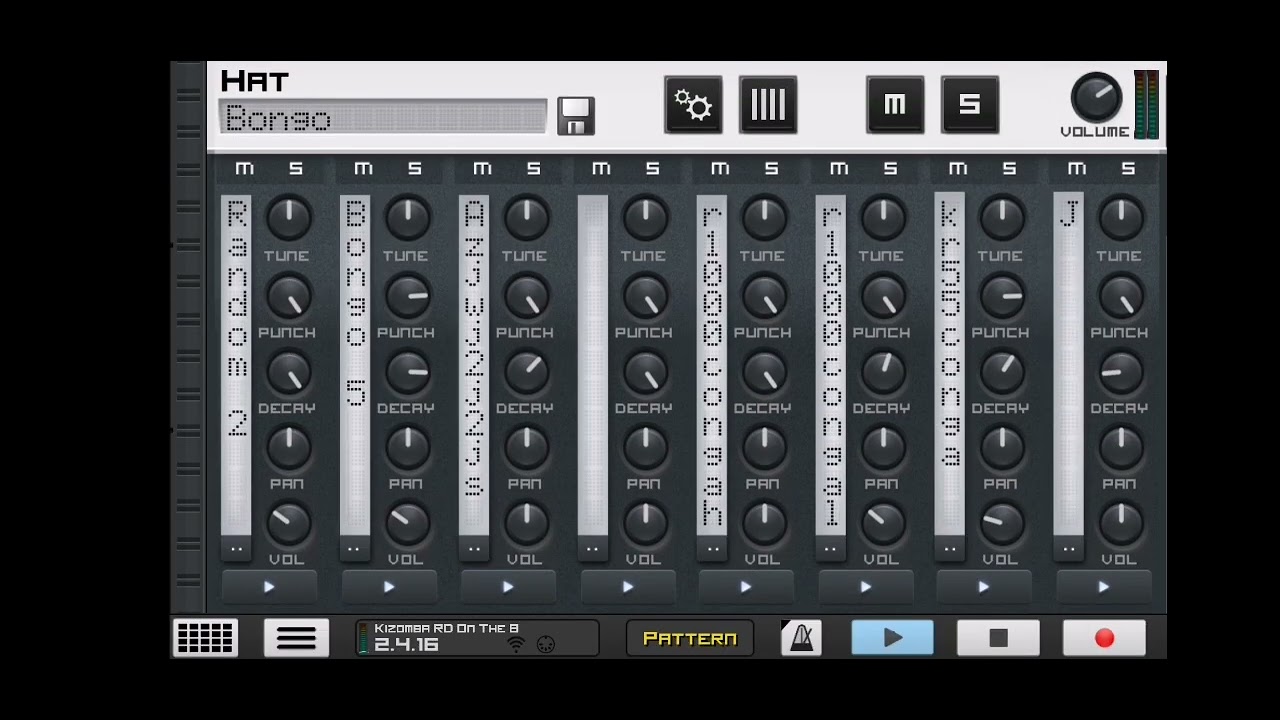Mute the Bongo 5 channel
The image size is (1280, 720).
tap(363, 169)
